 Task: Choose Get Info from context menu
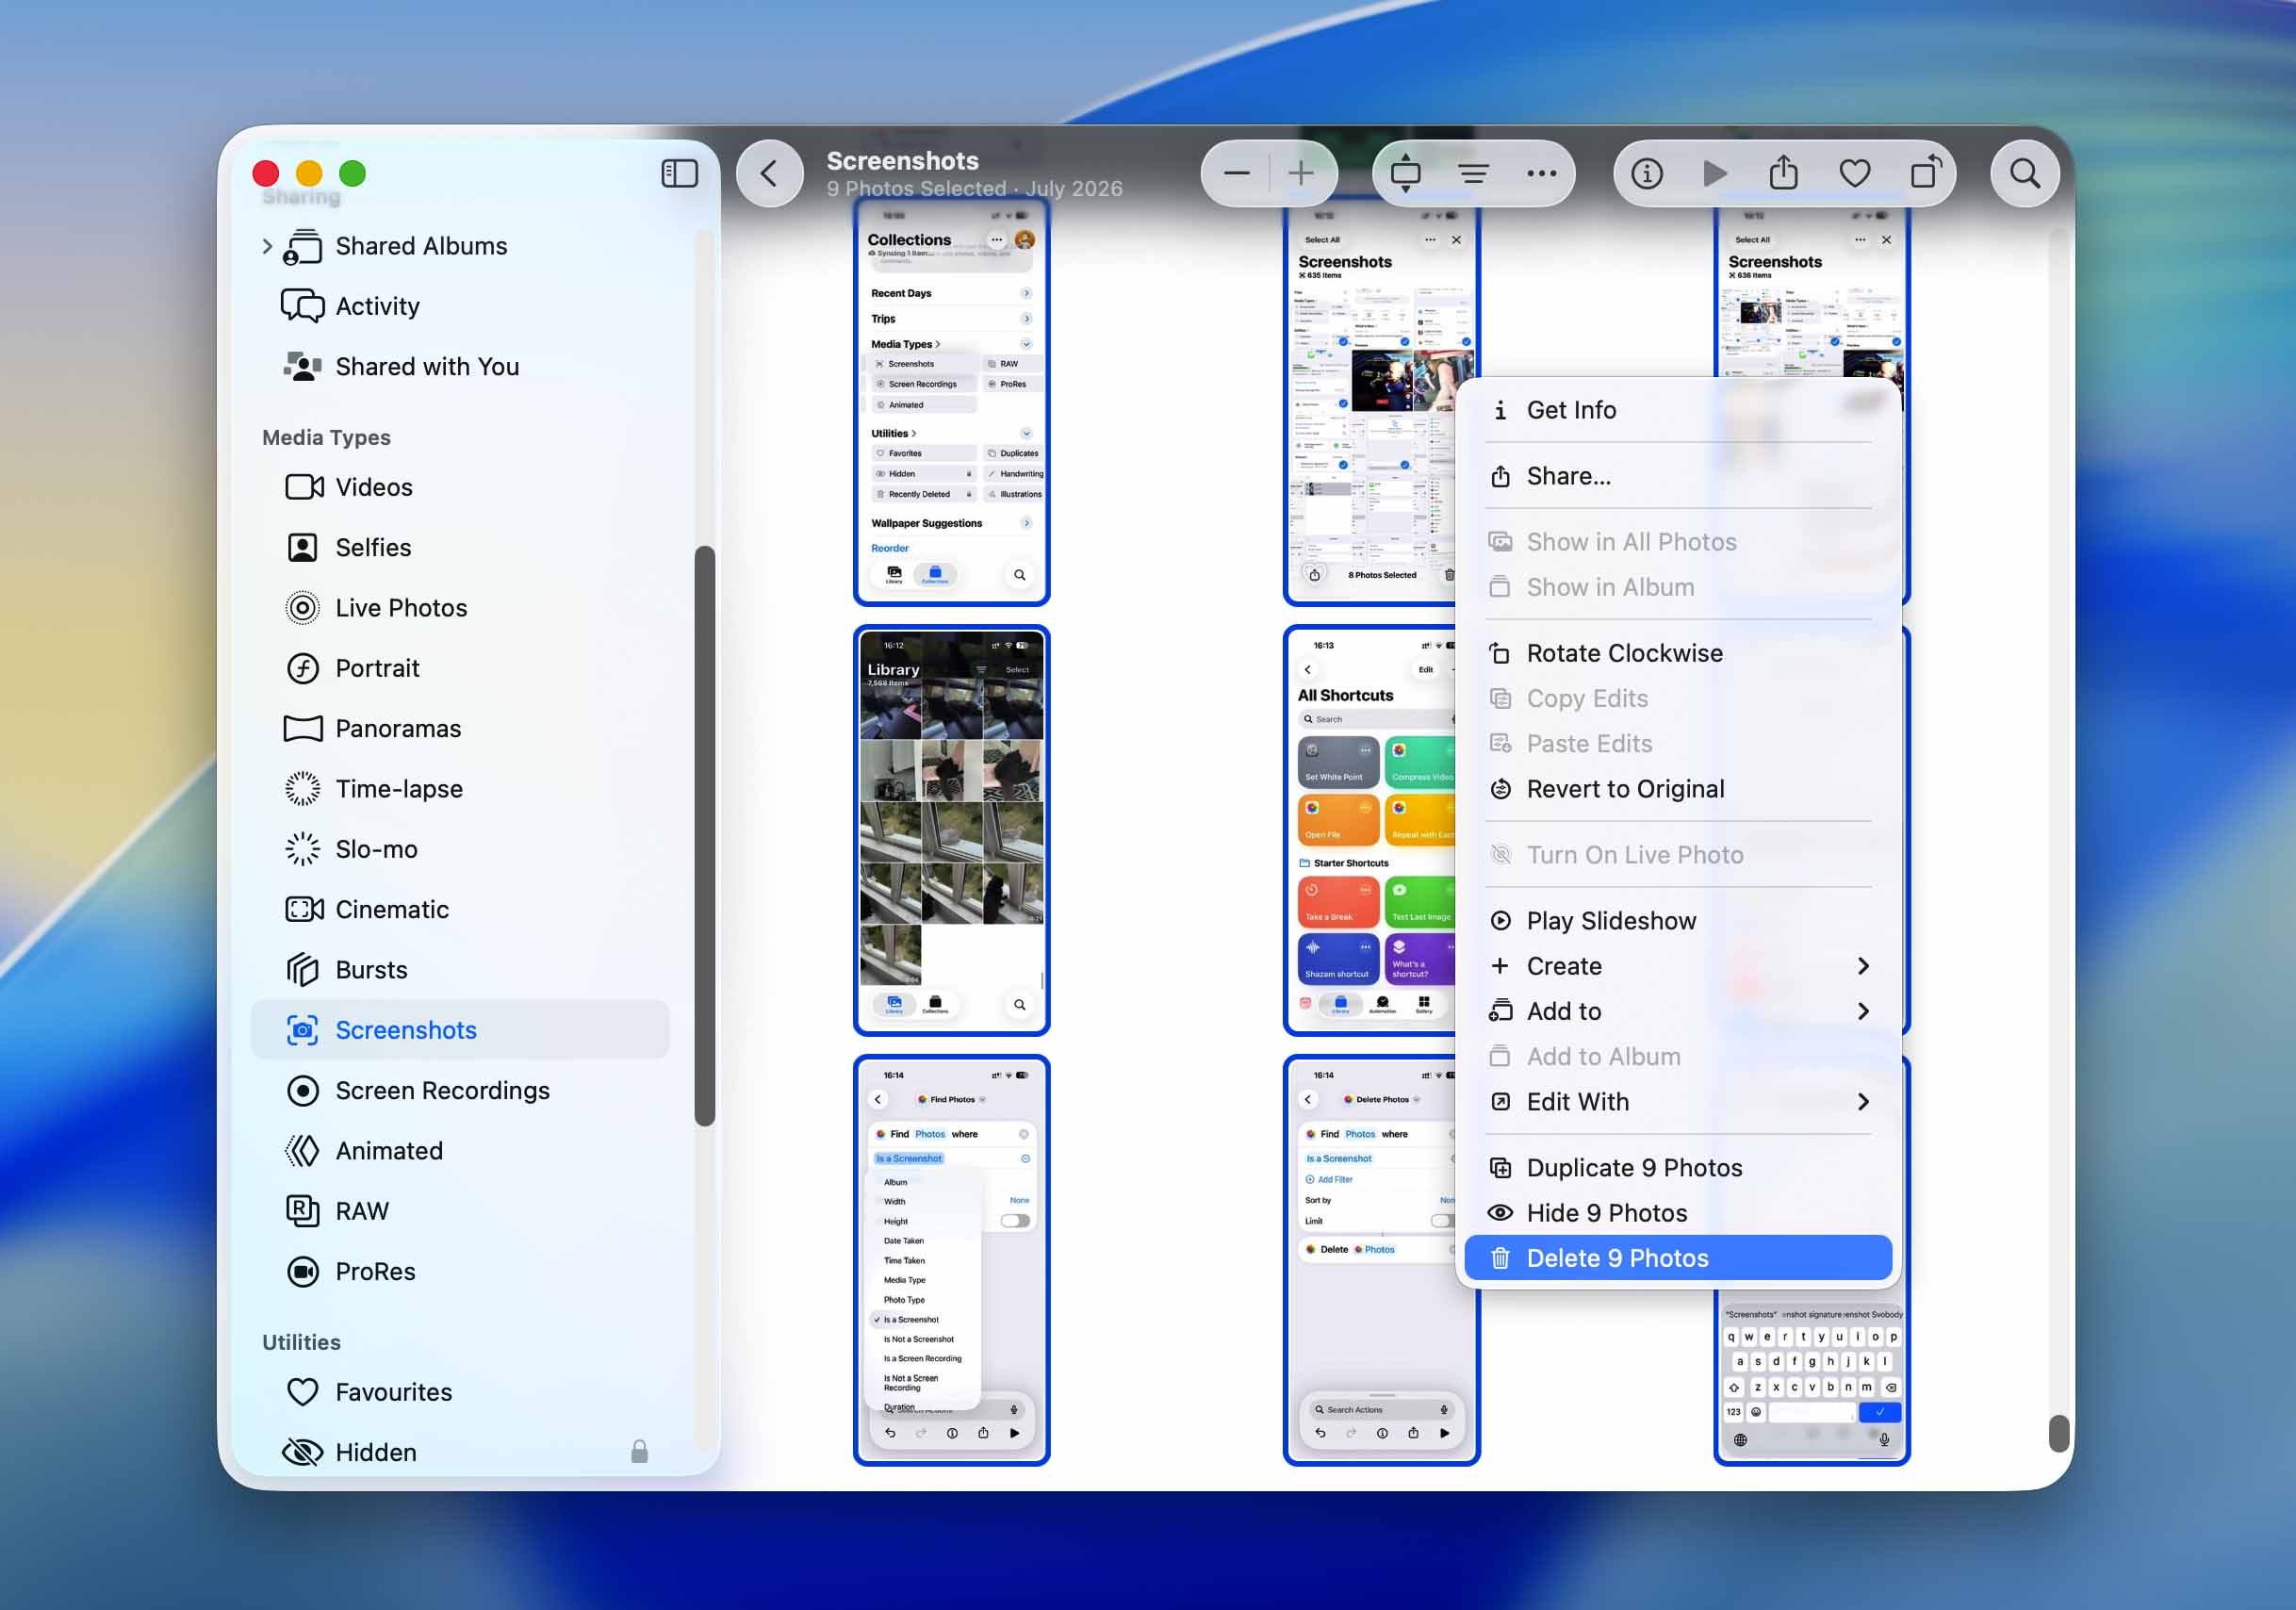[1678, 410]
